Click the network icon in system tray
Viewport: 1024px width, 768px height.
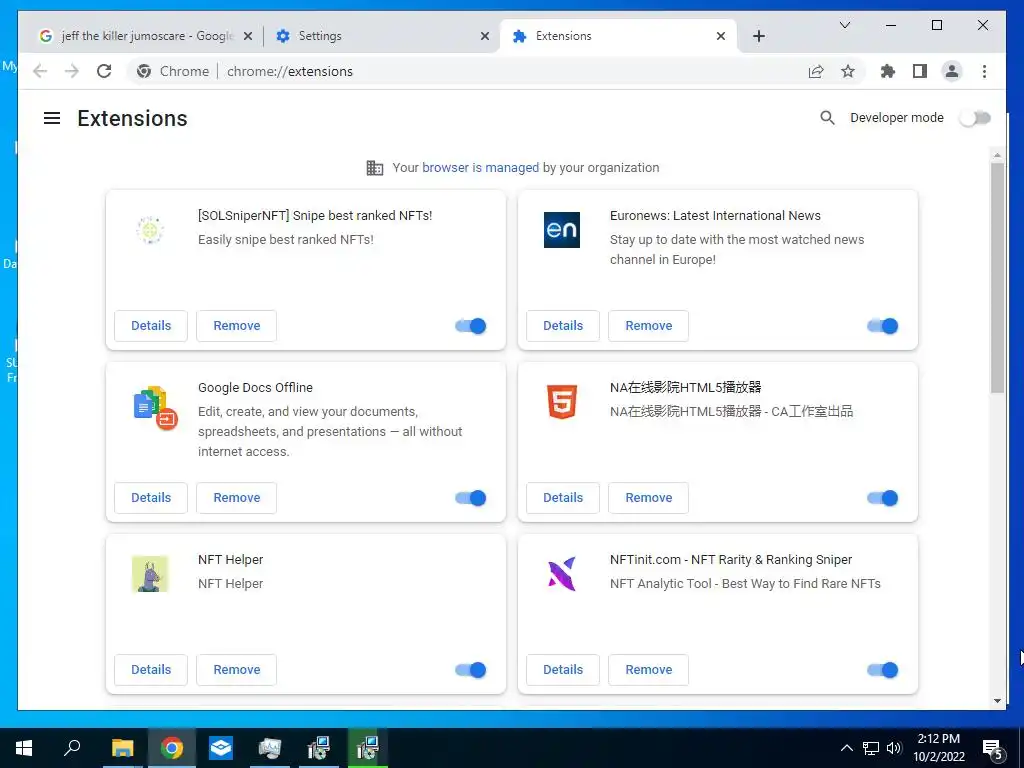pyautogui.click(x=871, y=748)
